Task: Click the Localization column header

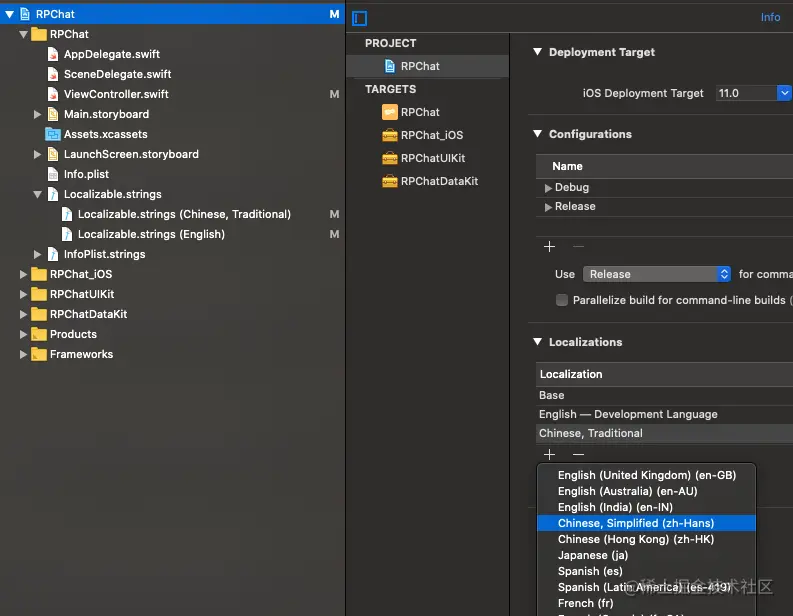Action: pos(664,374)
